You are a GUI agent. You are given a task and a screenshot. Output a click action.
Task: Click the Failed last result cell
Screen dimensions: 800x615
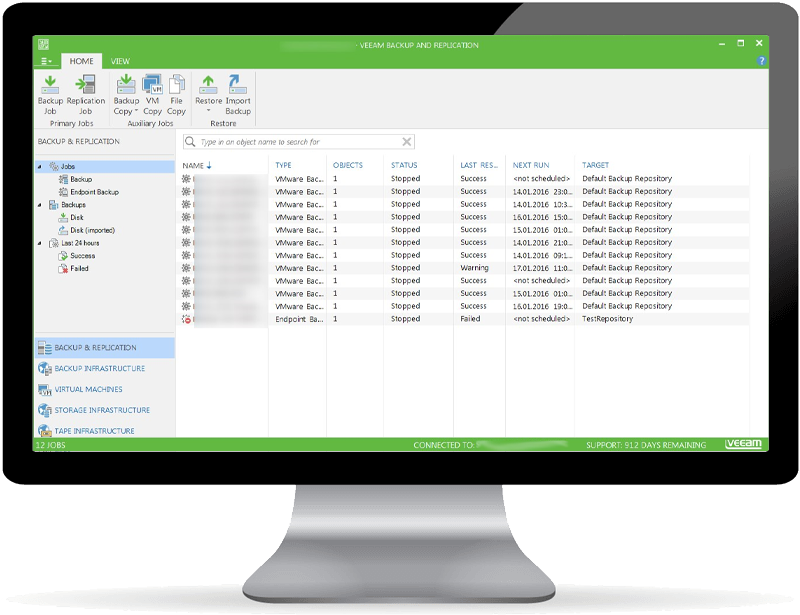tap(470, 319)
